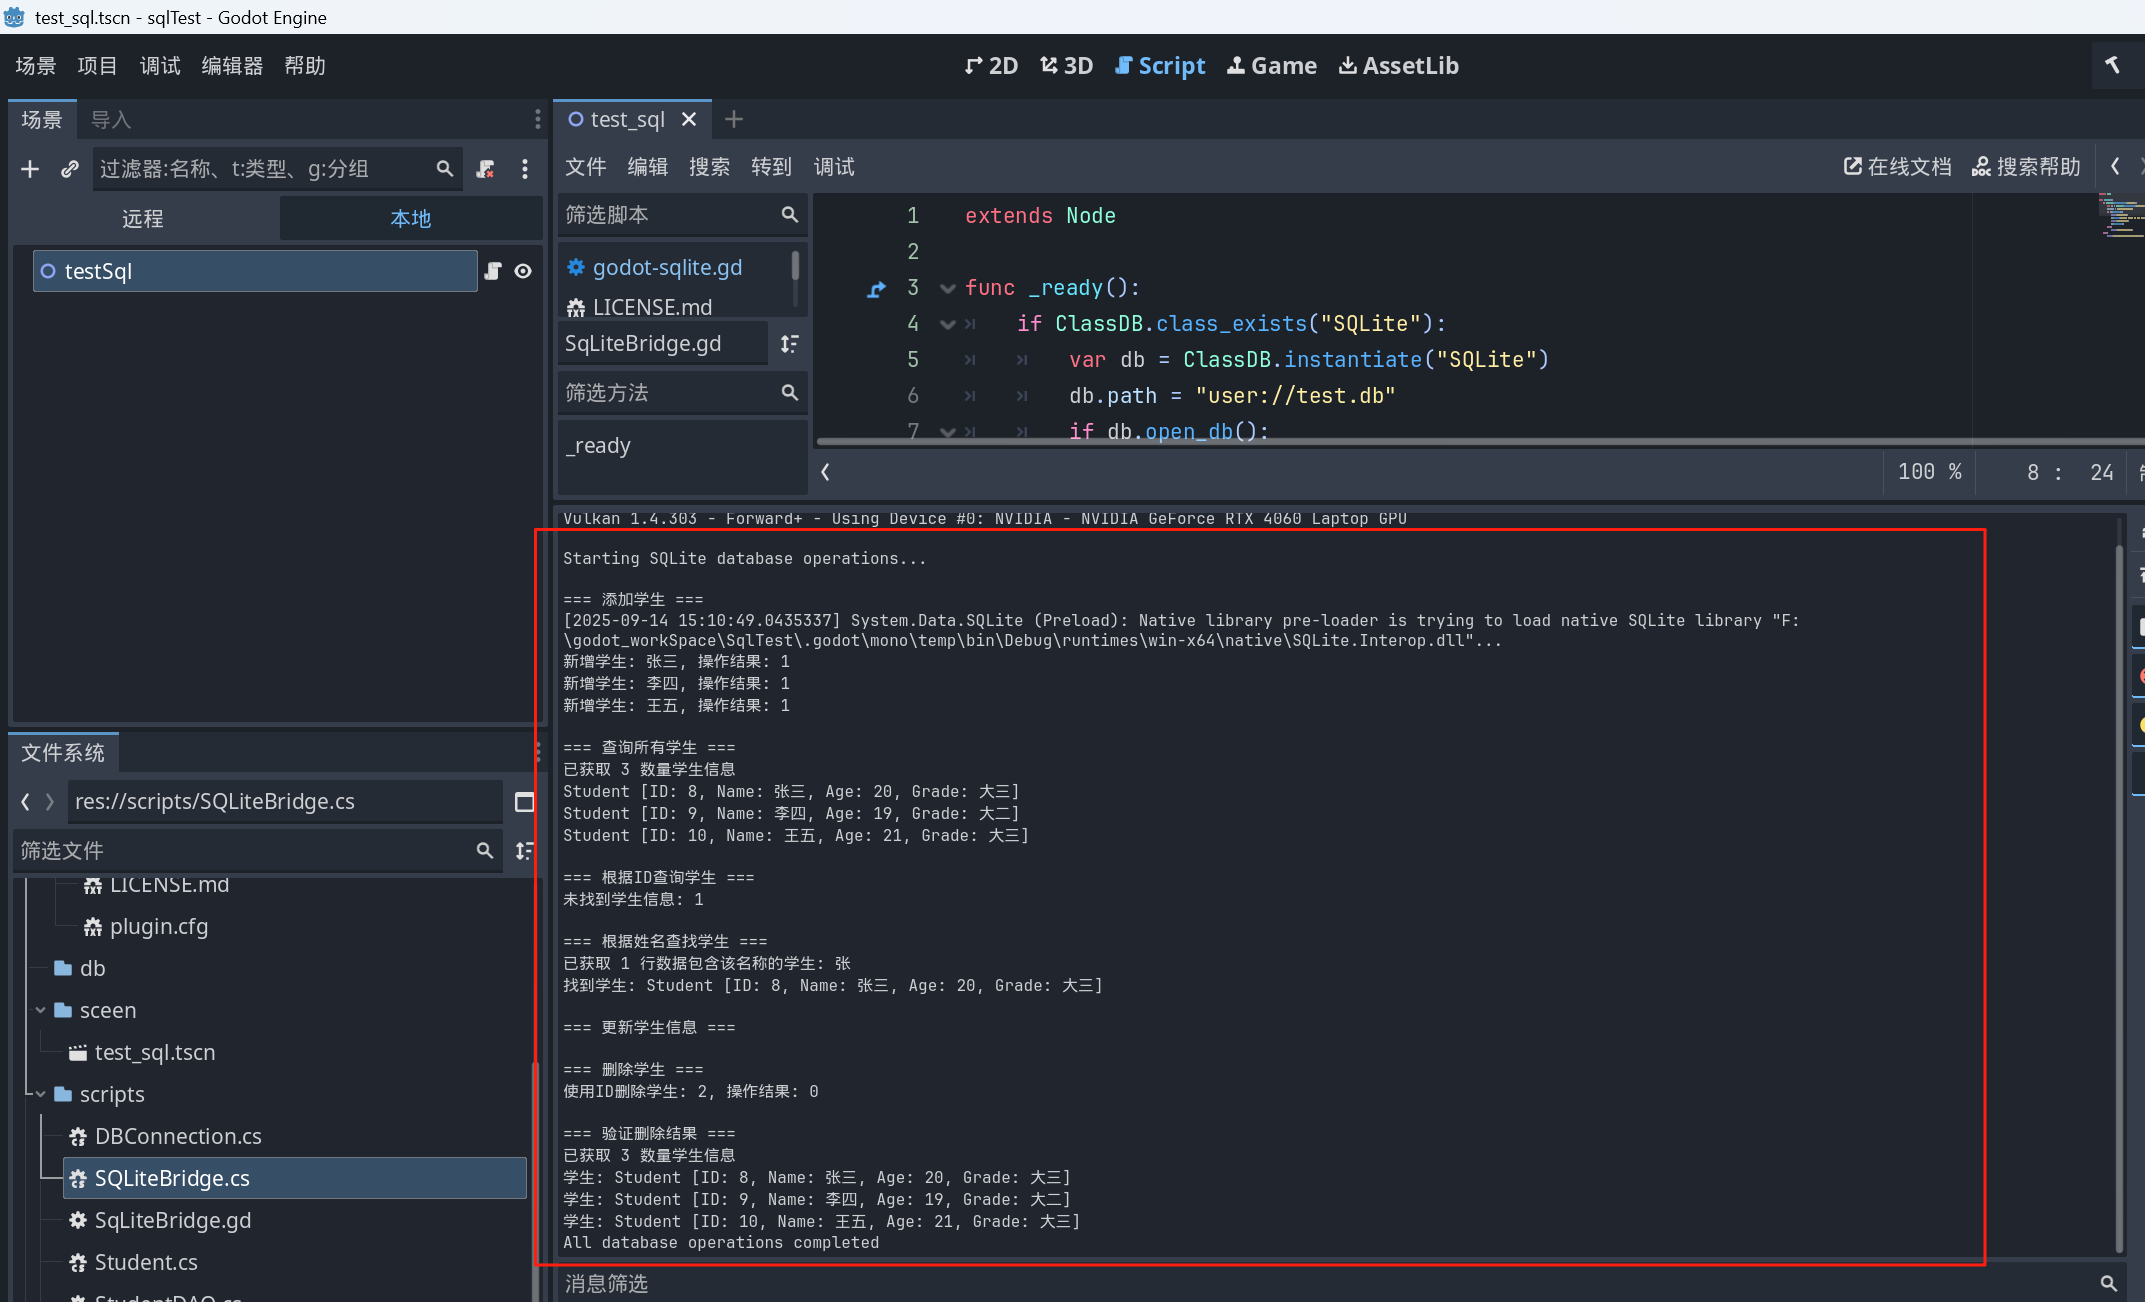Select the 场景 dock tab
This screenshot has width=2145, height=1302.
pyautogui.click(x=42, y=120)
